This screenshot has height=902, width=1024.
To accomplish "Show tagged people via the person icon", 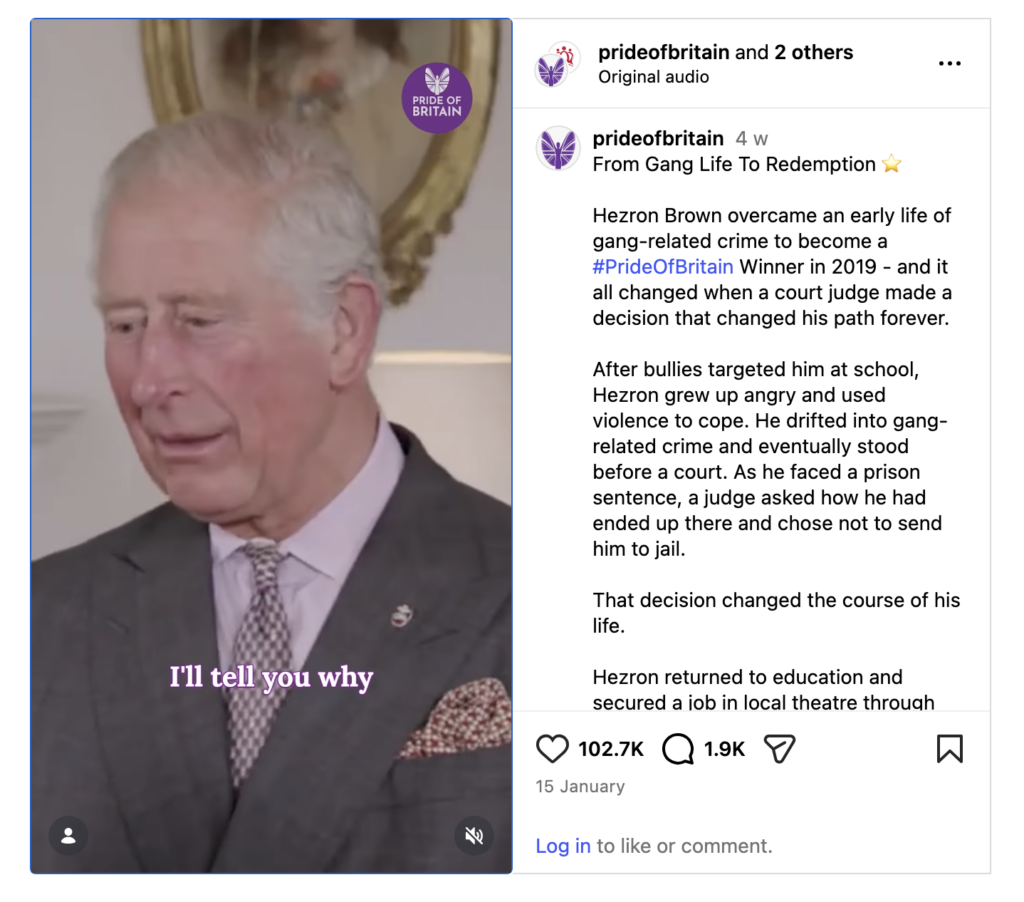I will click(x=68, y=835).
